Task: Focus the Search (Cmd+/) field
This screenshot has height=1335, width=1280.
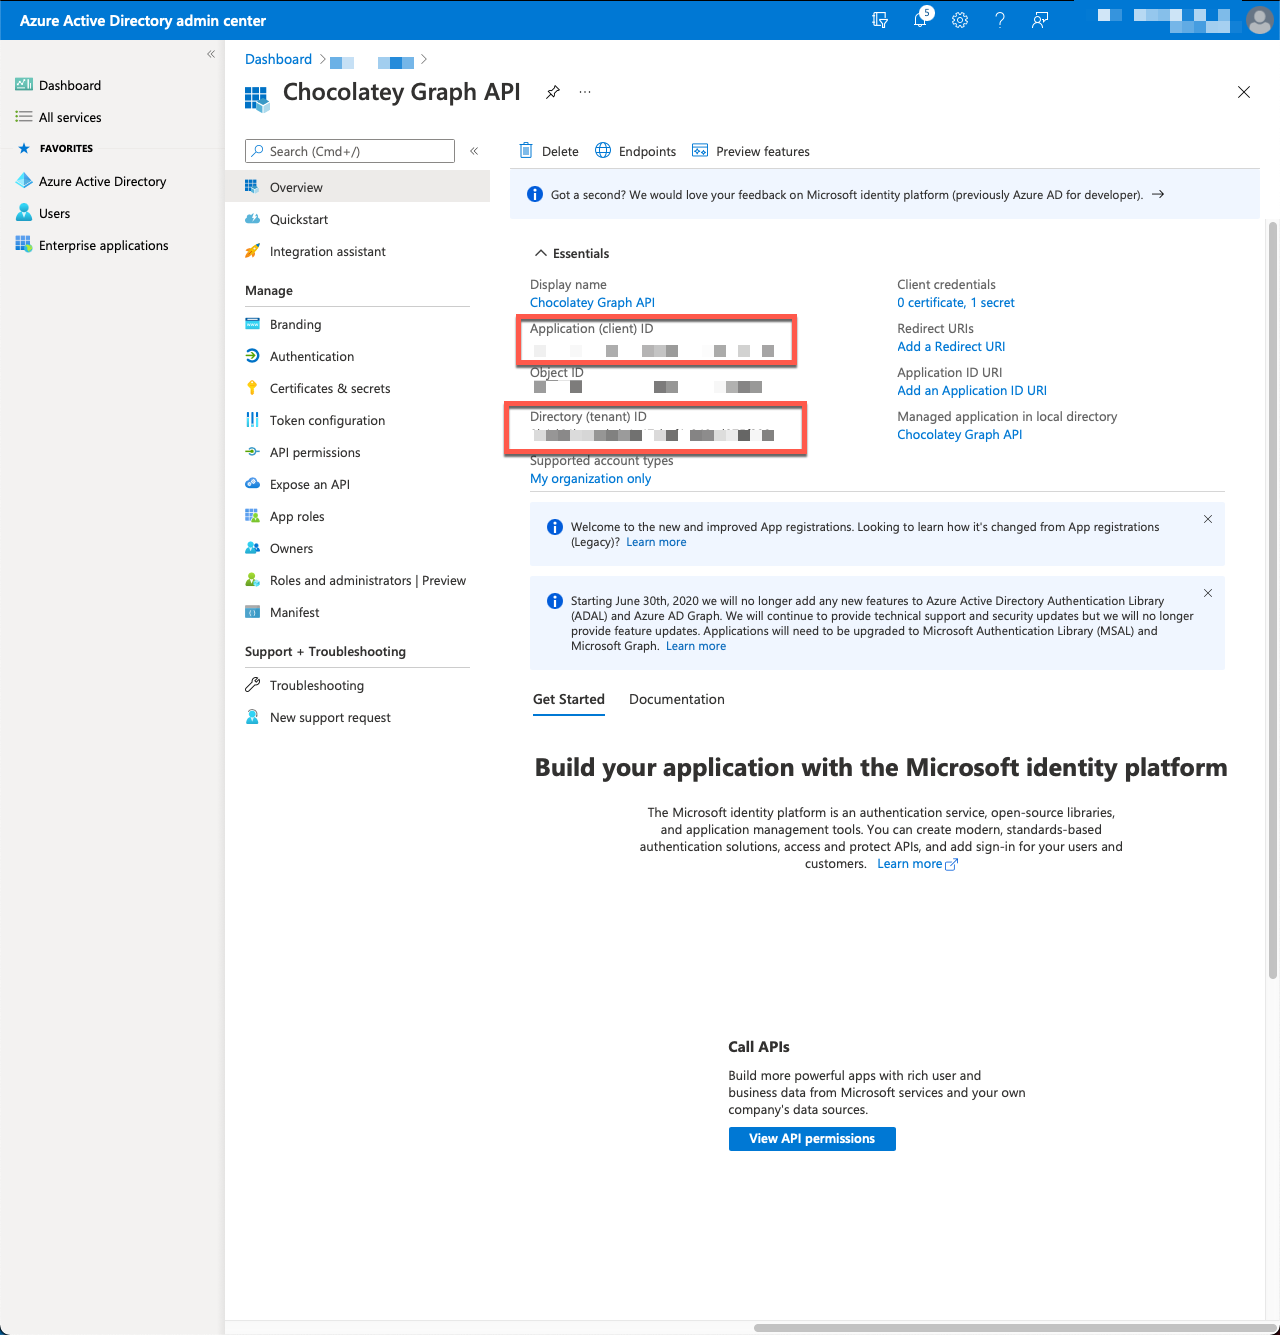Action: [x=350, y=151]
